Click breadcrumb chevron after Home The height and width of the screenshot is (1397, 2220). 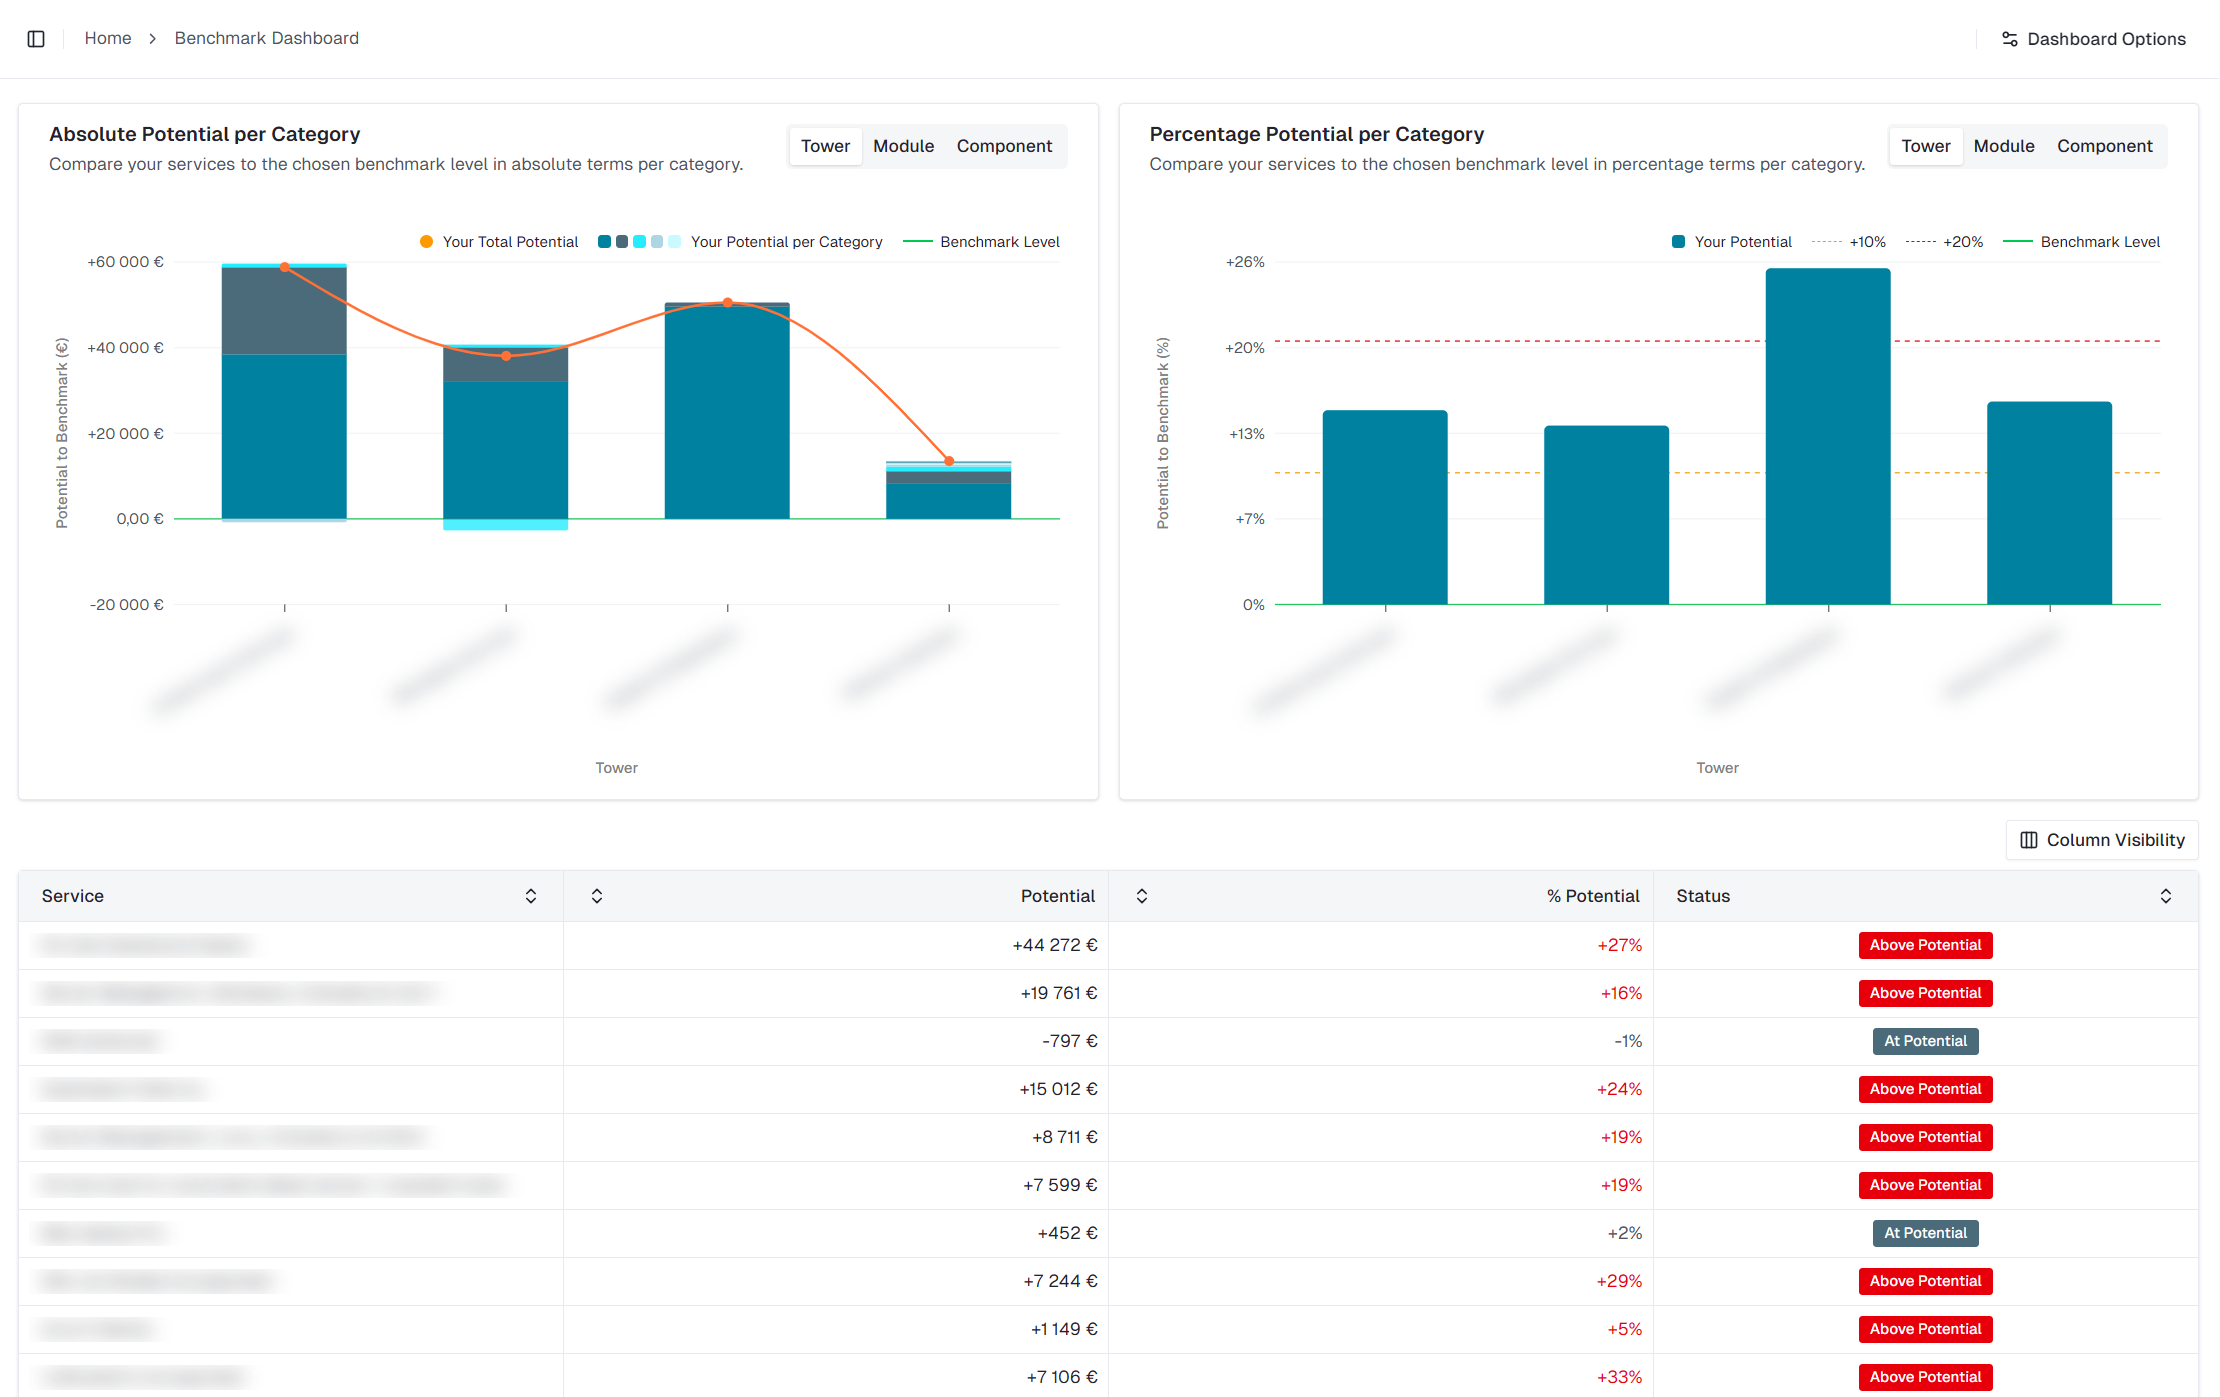(153, 39)
